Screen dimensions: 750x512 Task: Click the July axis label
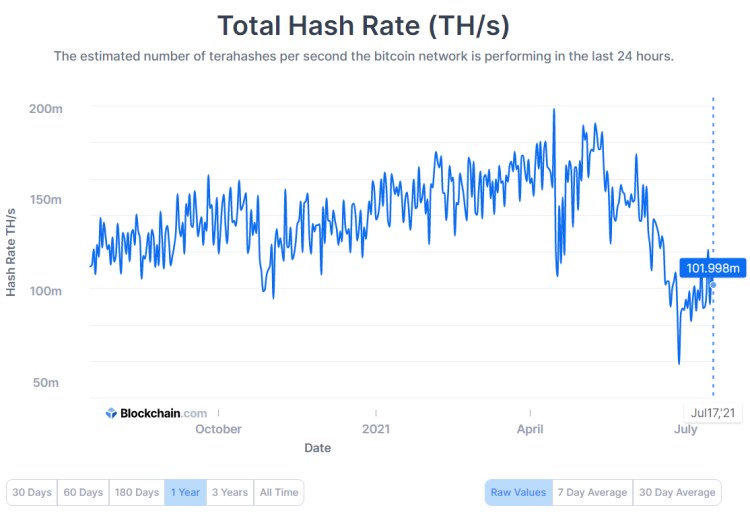pyautogui.click(x=685, y=429)
